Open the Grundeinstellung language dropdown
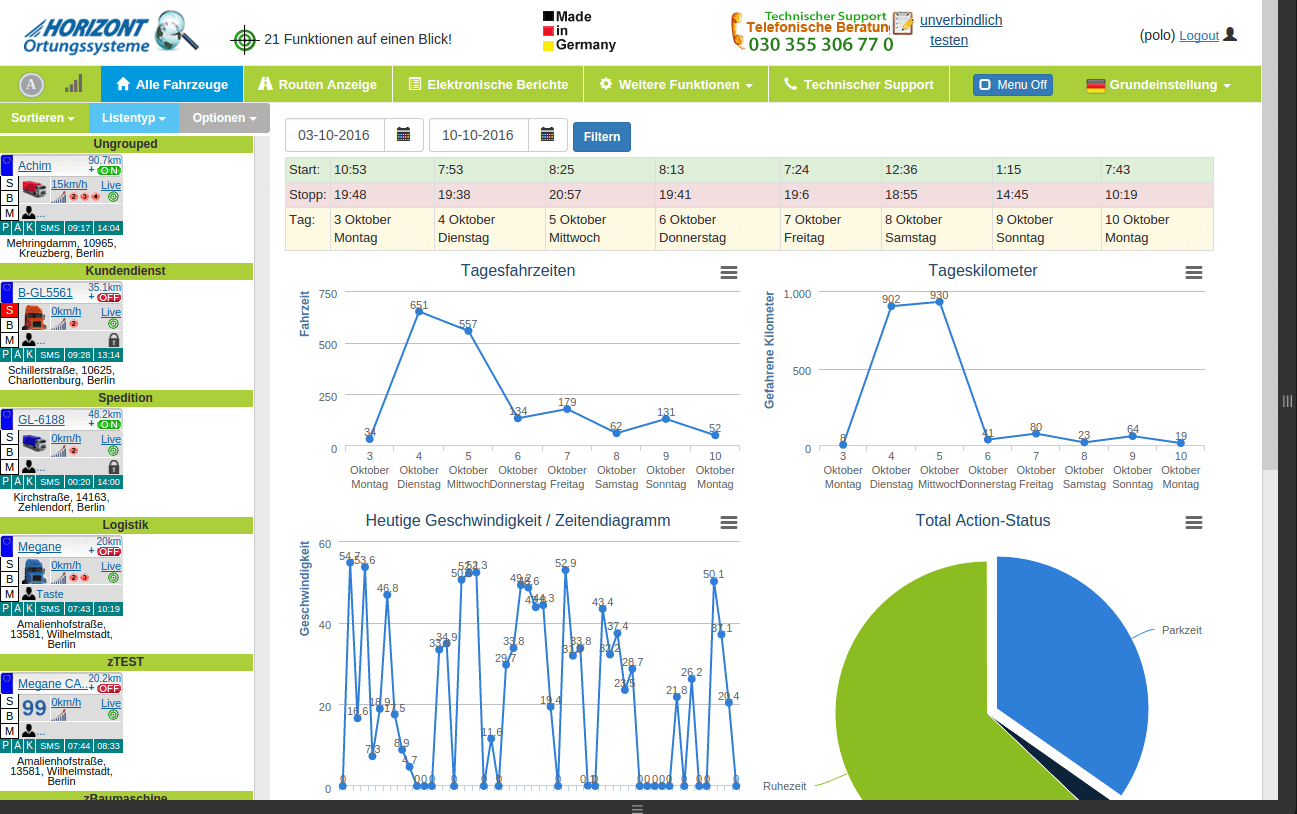This screenshot has height=814, width=1297. tap(1158, 85)
